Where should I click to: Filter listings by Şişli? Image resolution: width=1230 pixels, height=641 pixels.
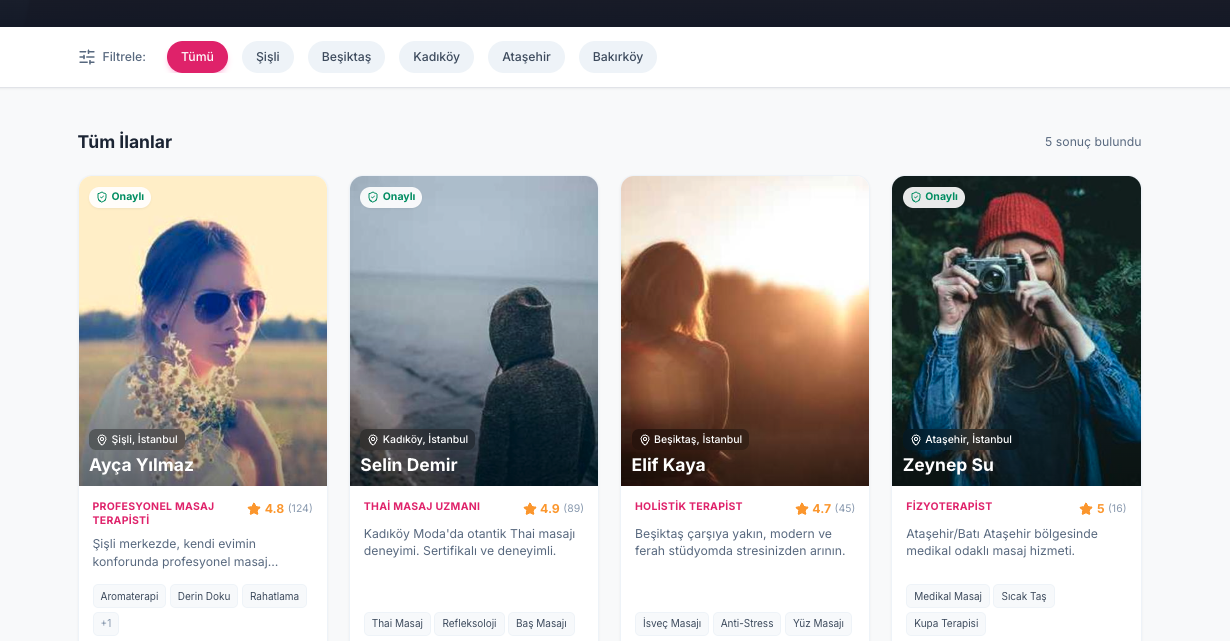[268, 57]
